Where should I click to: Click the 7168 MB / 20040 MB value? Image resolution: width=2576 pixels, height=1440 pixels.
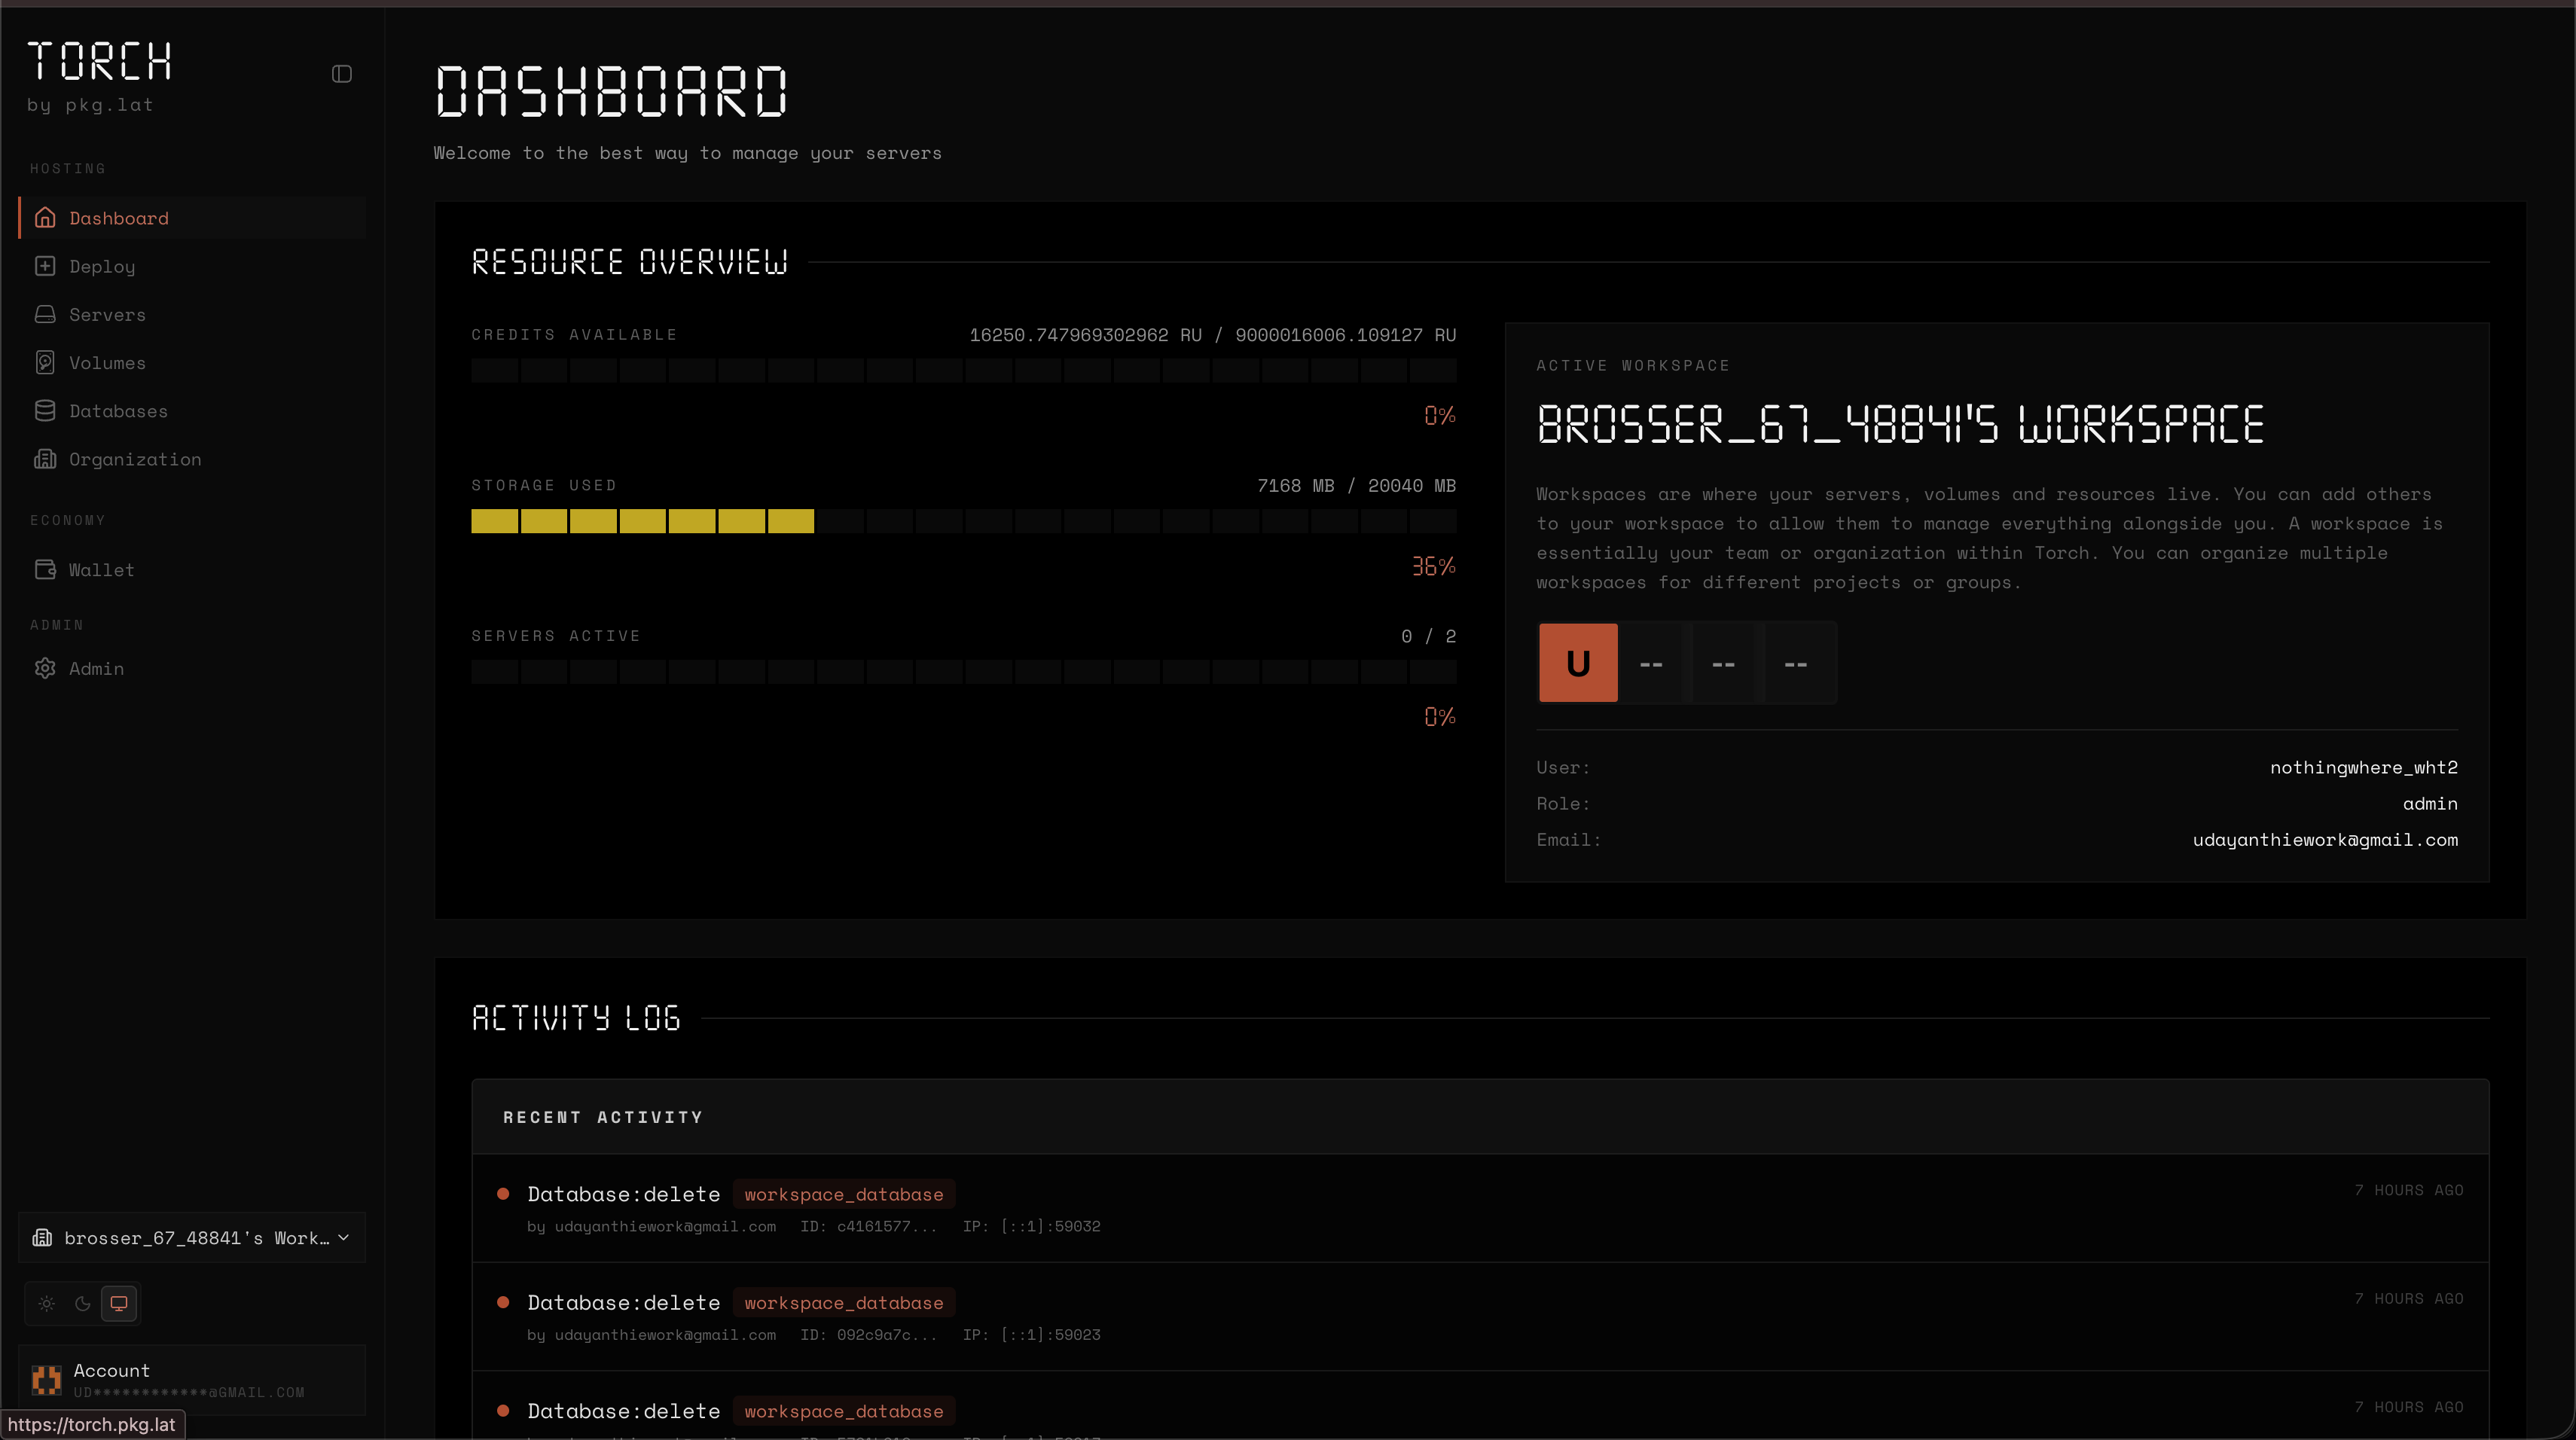[1356, 485]
